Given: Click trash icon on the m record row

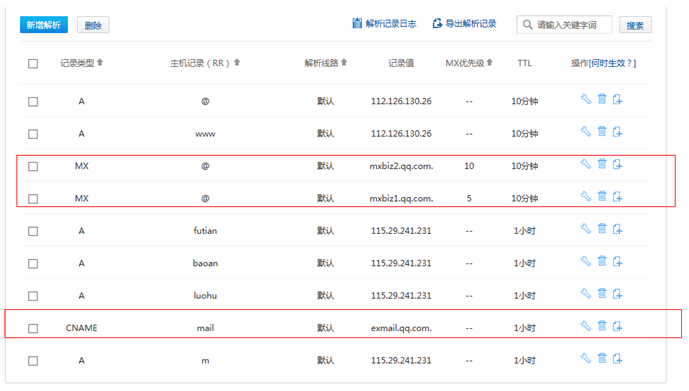Looking at the screenshot, I should pyautogui.click(x=602, y=358).
